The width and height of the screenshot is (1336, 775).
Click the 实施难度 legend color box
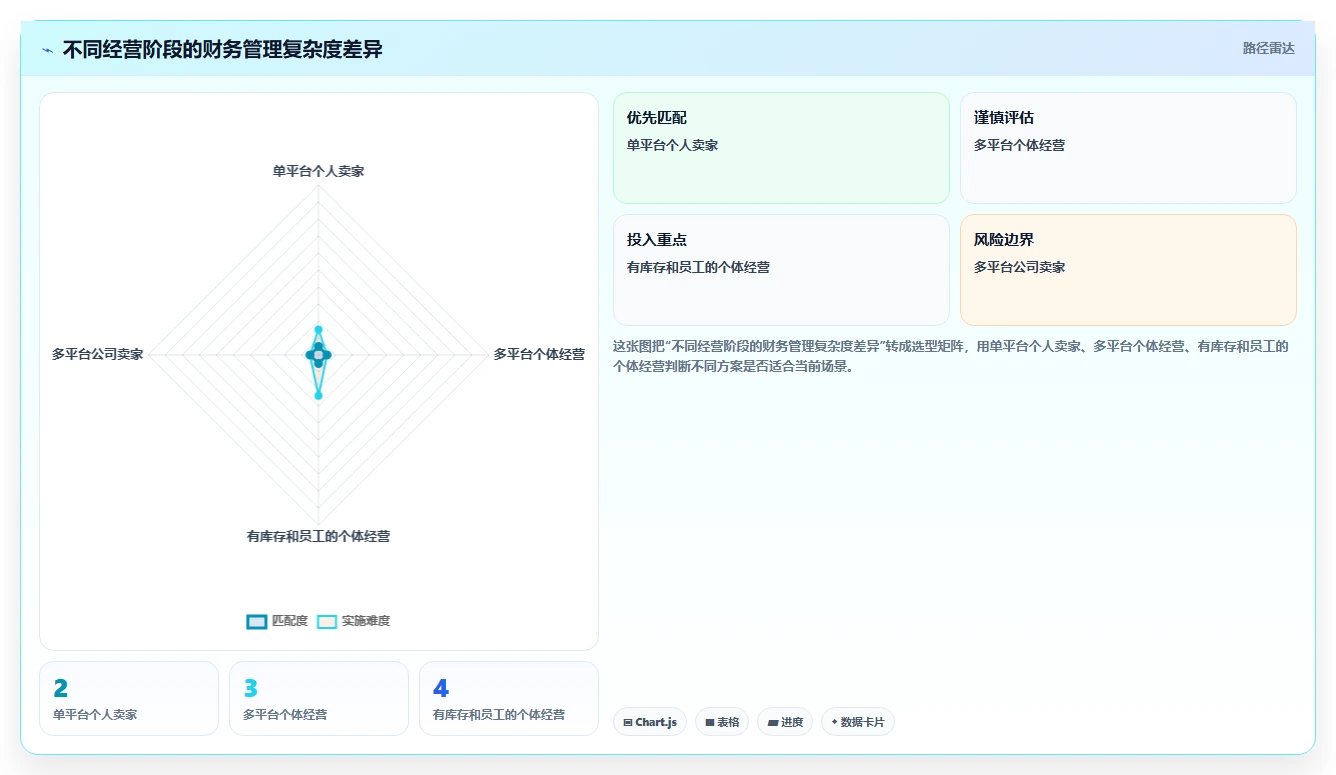(x=327, y=621)
